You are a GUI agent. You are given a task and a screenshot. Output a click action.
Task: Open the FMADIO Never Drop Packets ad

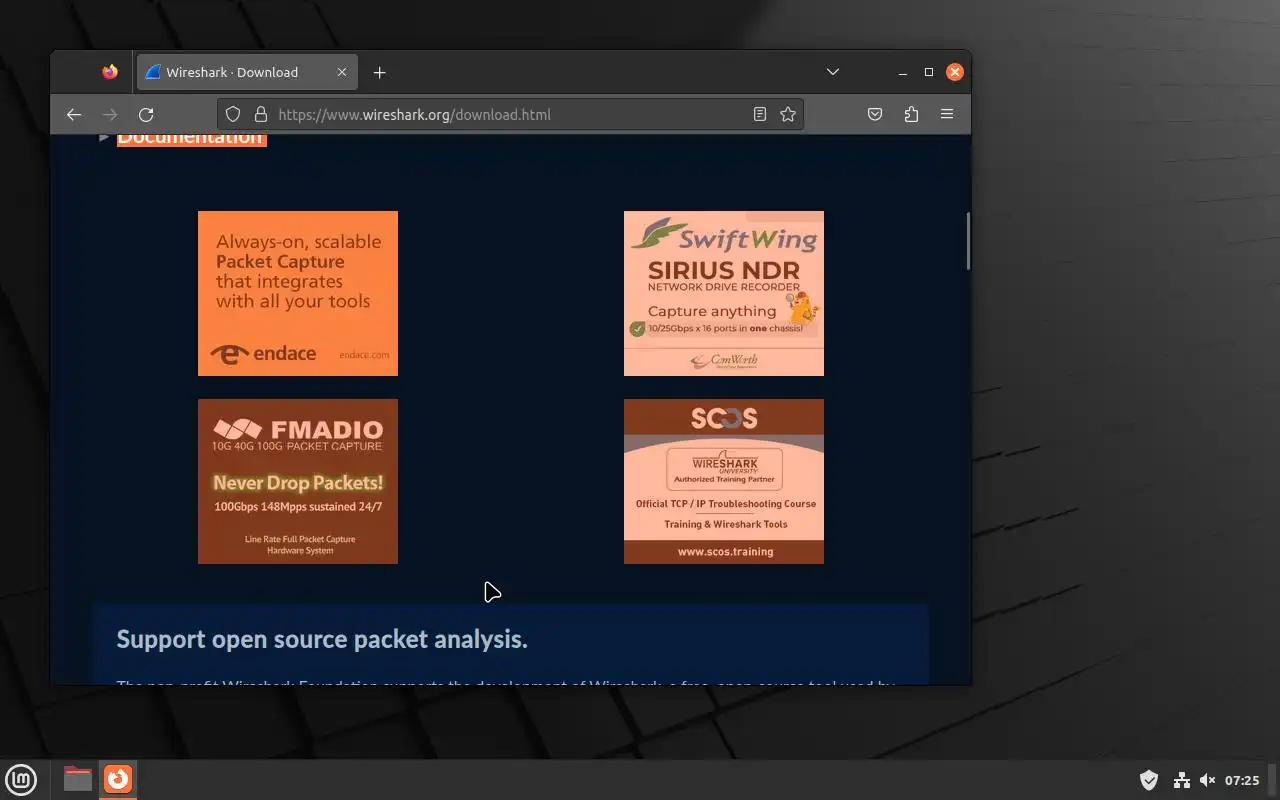298,481
